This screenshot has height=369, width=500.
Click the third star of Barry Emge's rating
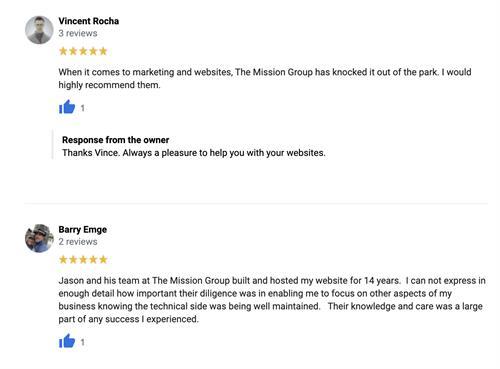[83, 259]
